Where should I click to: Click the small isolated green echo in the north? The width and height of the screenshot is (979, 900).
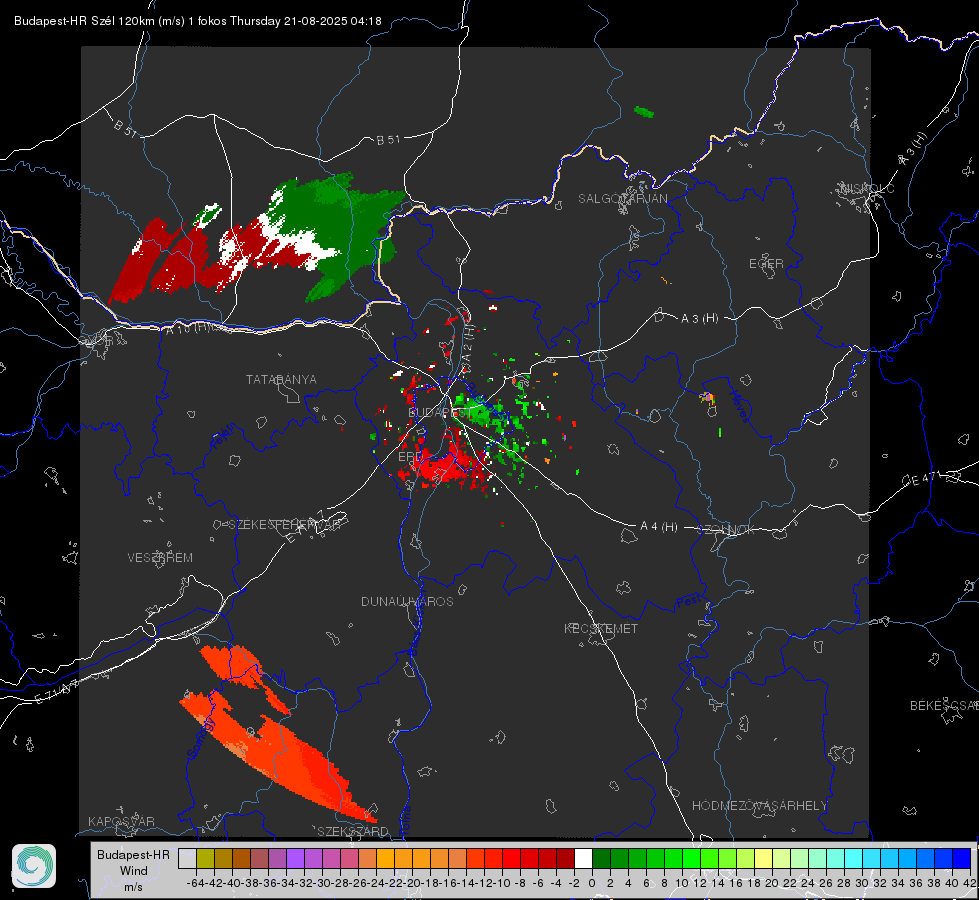(x=644, y=112)
